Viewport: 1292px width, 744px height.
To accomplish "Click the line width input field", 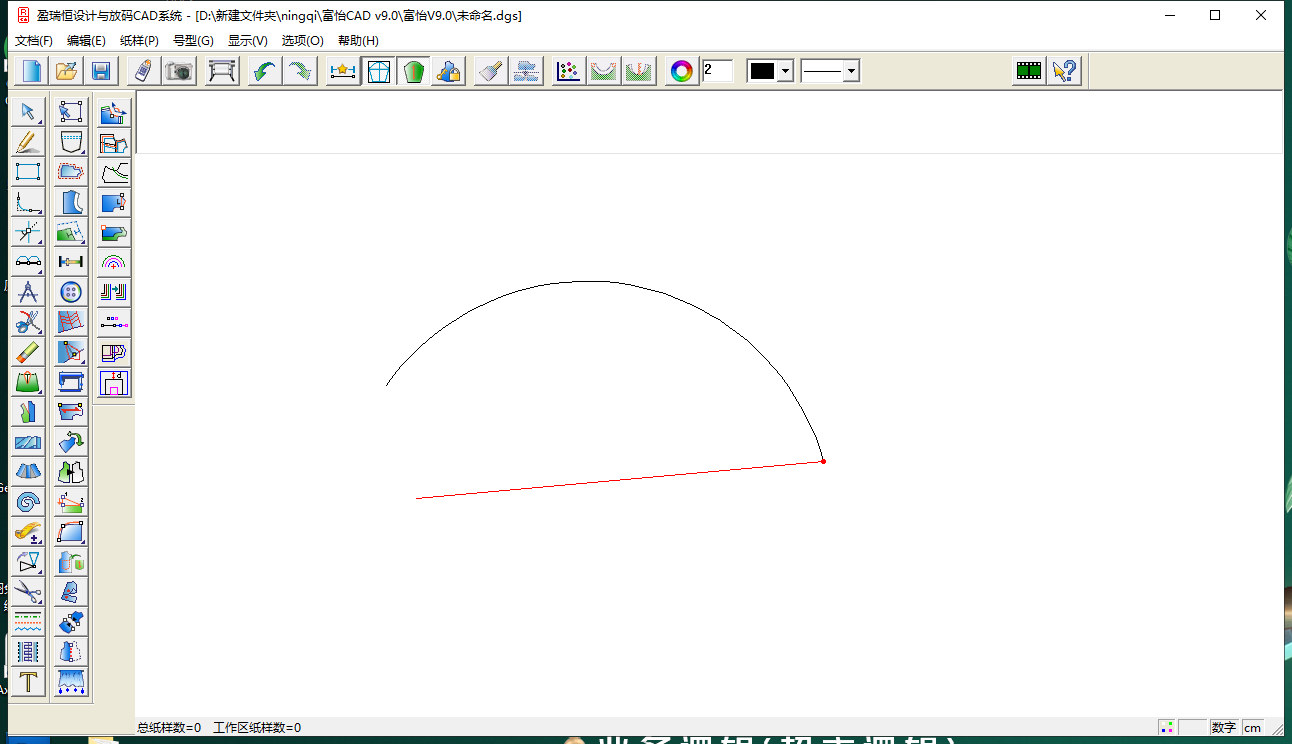I will (717, 70).
